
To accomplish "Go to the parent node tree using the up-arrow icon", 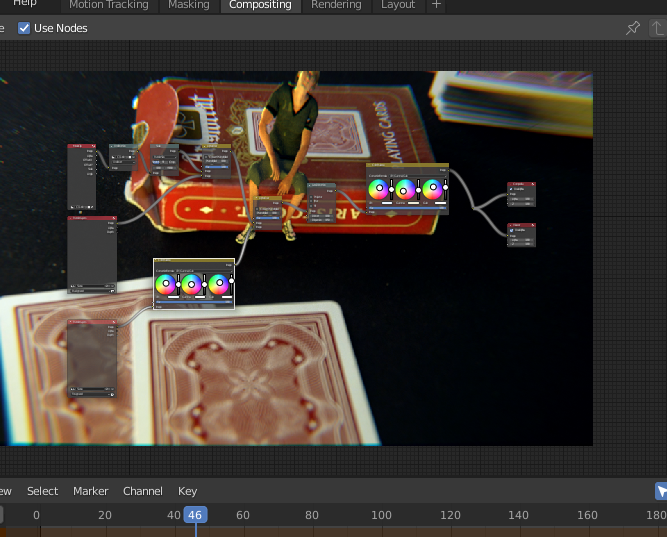I will tap(657, 28).
